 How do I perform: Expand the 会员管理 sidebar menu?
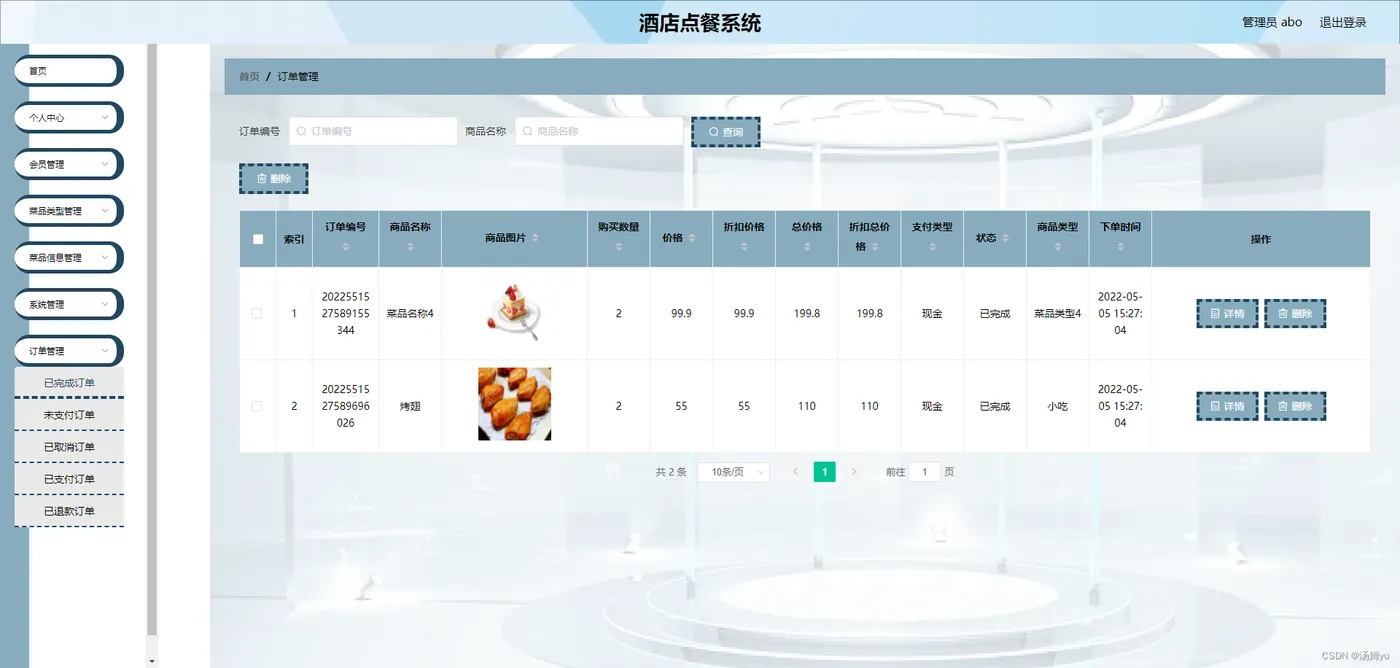pyautogui.click(x=68, y=164)
